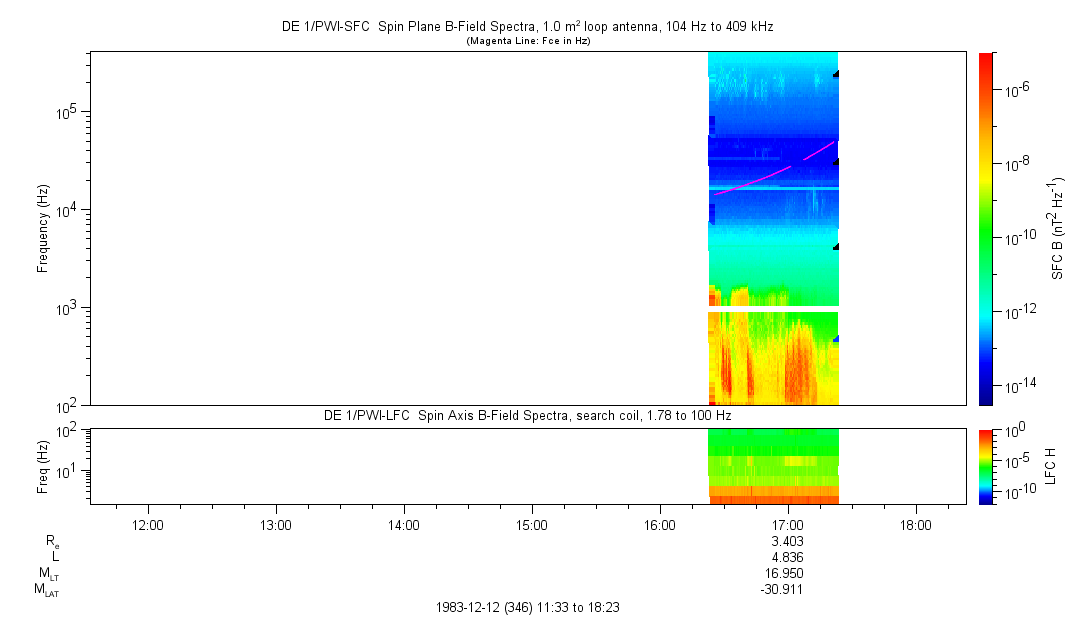Screen dimensions: 1083x620
Task: Click the LFC H color scale bar
Action: (x=985, y=465)
